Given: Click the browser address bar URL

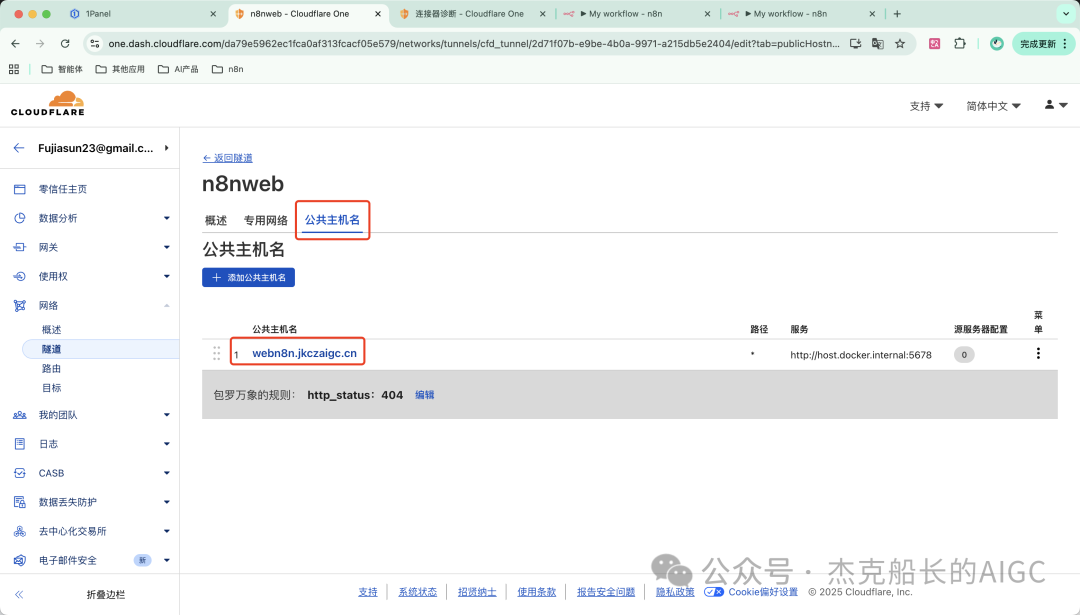Looking at the screenshot, I should [474, 43].
